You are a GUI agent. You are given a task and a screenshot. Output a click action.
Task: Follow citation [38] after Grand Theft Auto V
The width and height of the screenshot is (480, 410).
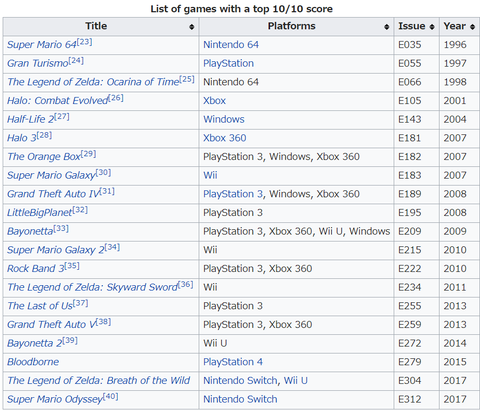(x=103, y=322)
